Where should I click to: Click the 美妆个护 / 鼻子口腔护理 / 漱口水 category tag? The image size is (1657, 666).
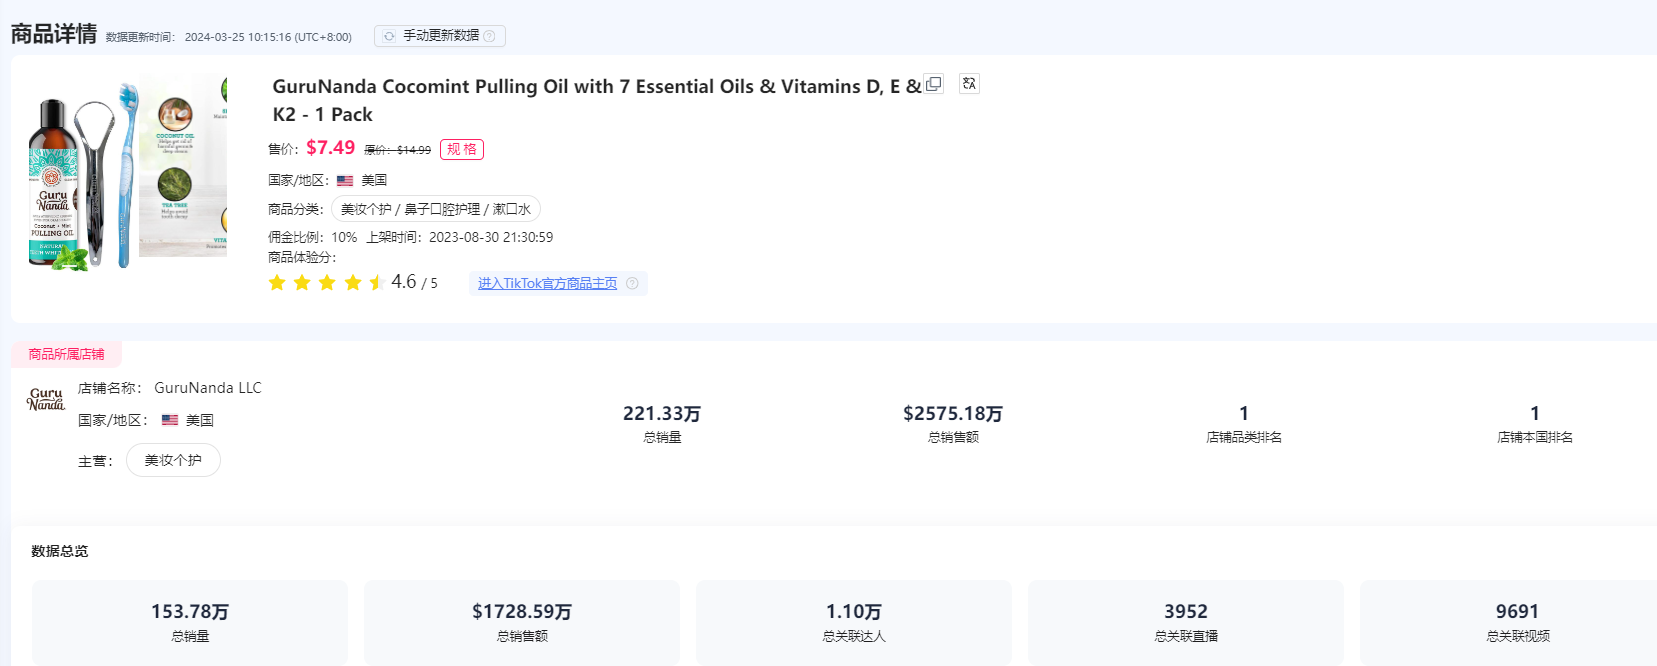(x=436, y=209)
